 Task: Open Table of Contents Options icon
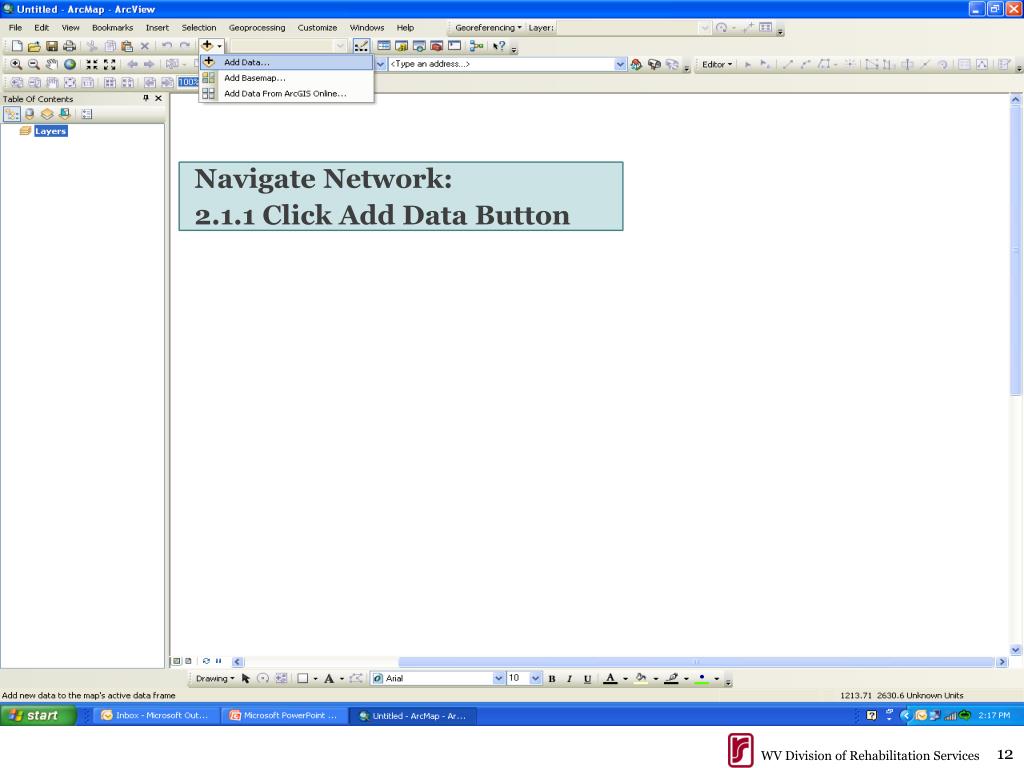pos(87,114)
